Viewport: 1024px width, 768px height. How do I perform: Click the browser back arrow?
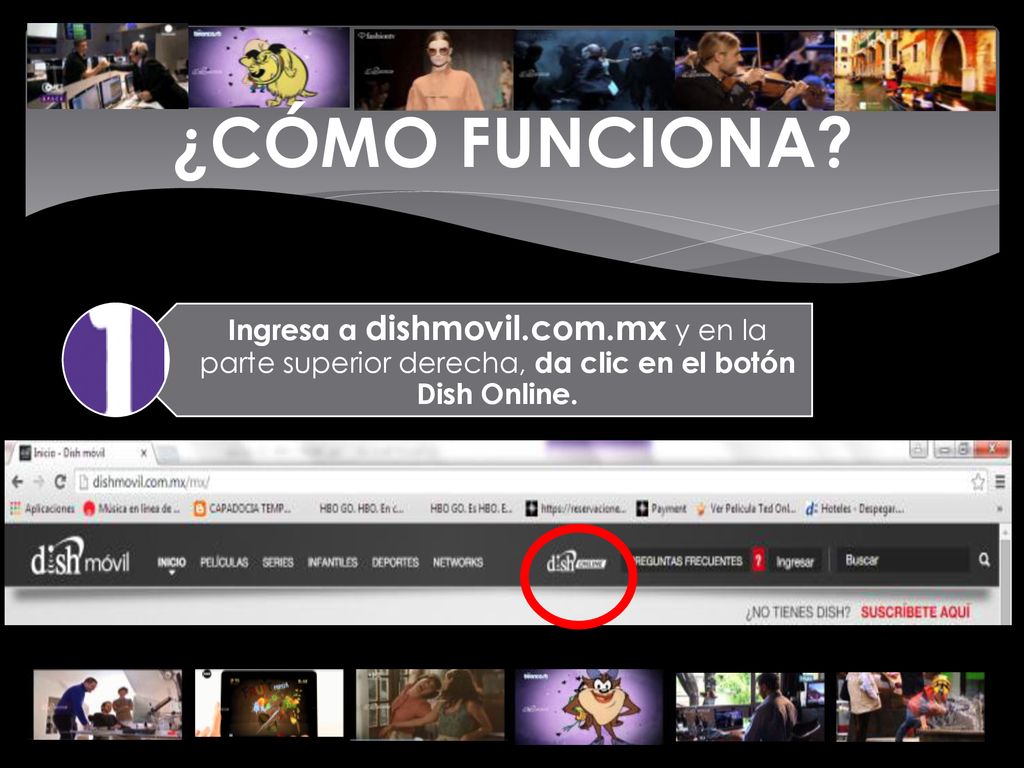click(17, 482)
